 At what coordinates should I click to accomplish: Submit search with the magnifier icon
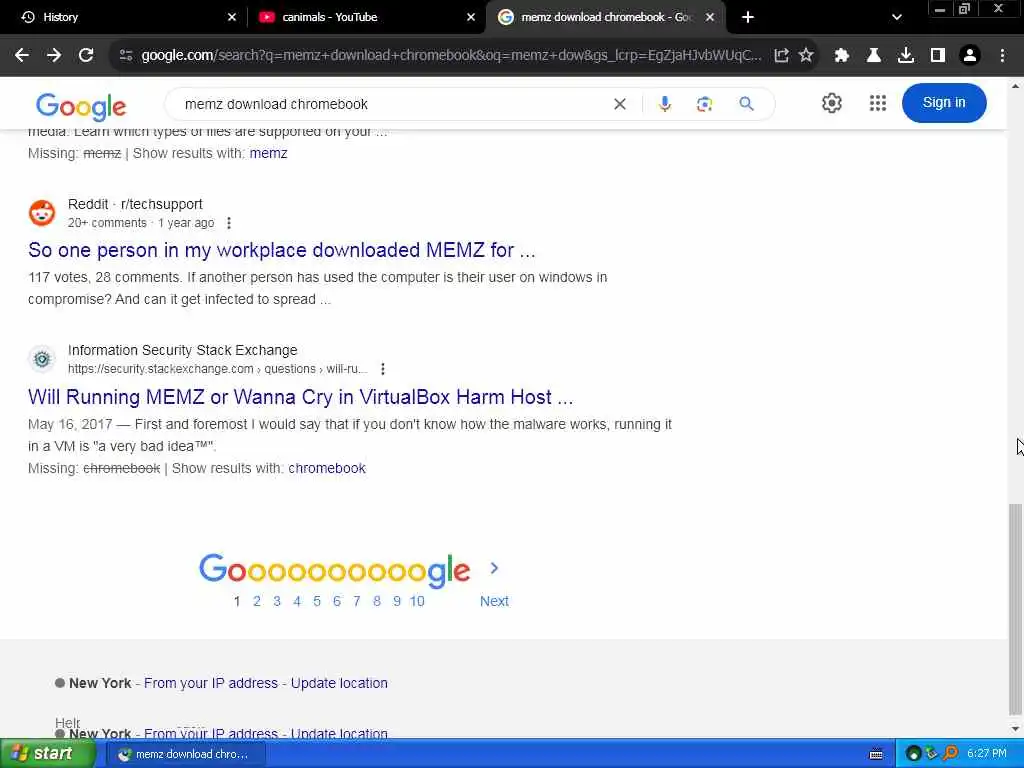coord(746,104)
